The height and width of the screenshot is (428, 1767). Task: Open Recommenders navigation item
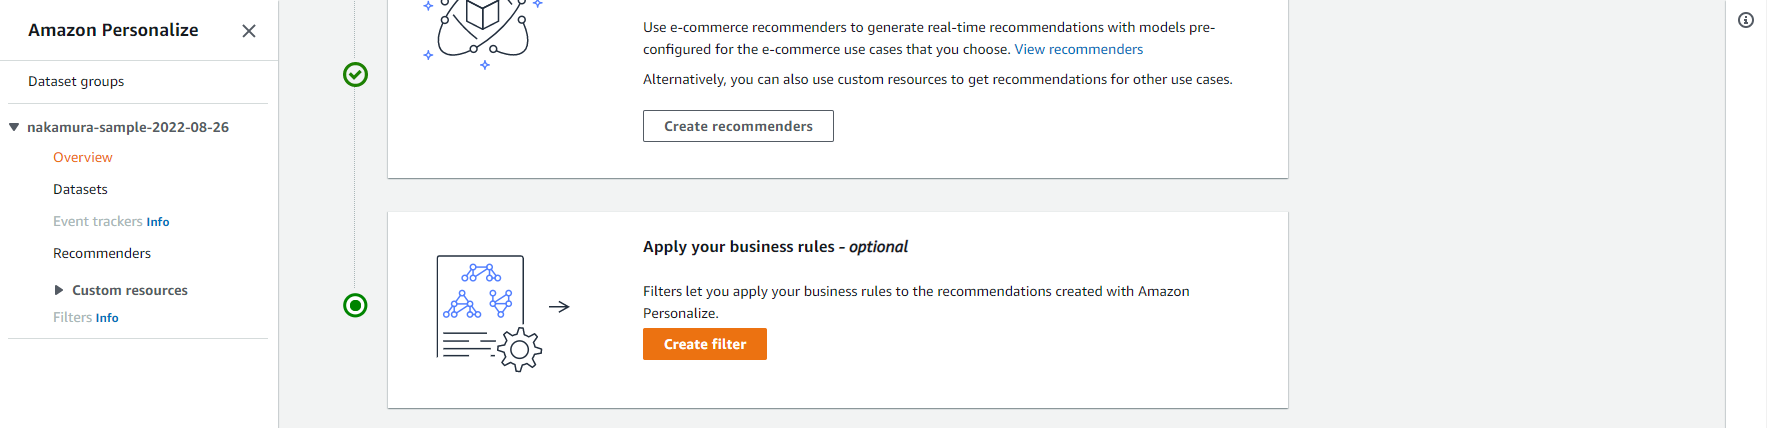(102, 253)
